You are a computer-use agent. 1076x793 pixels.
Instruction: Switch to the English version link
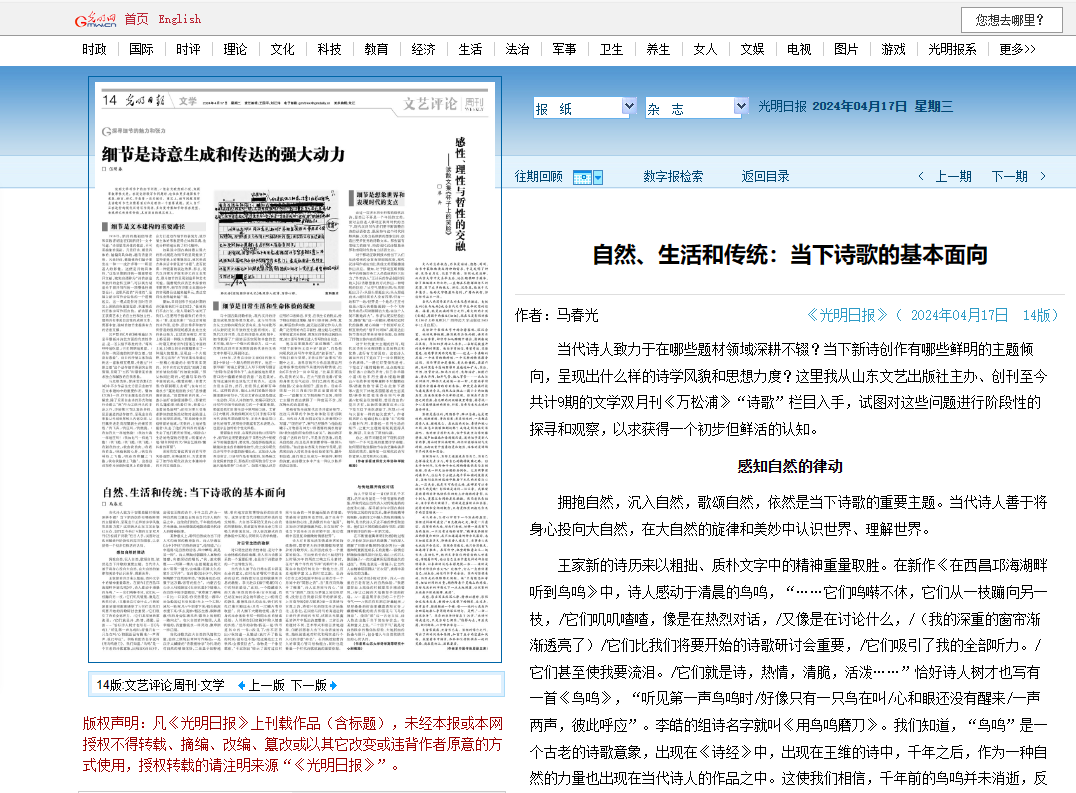[179, 19]
